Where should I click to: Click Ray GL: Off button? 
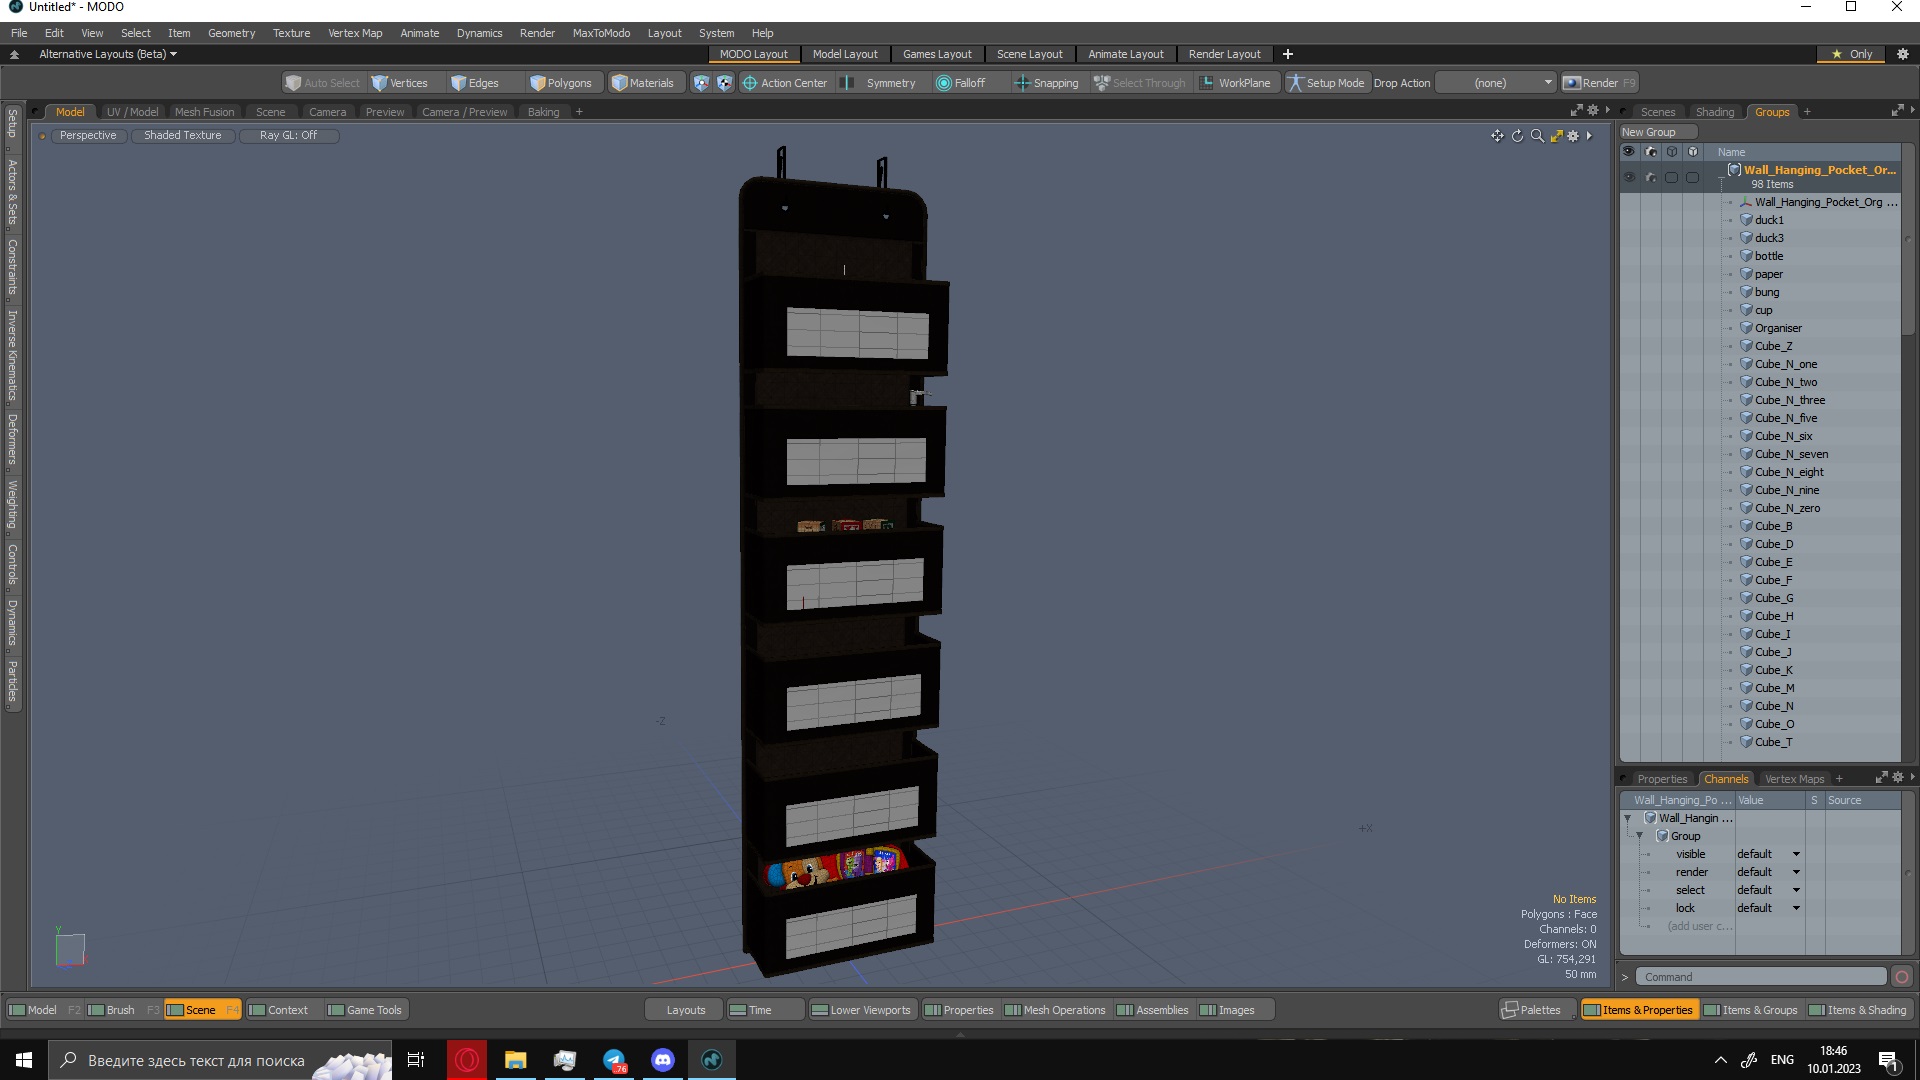pyautogui.click(x=288, y=136)
